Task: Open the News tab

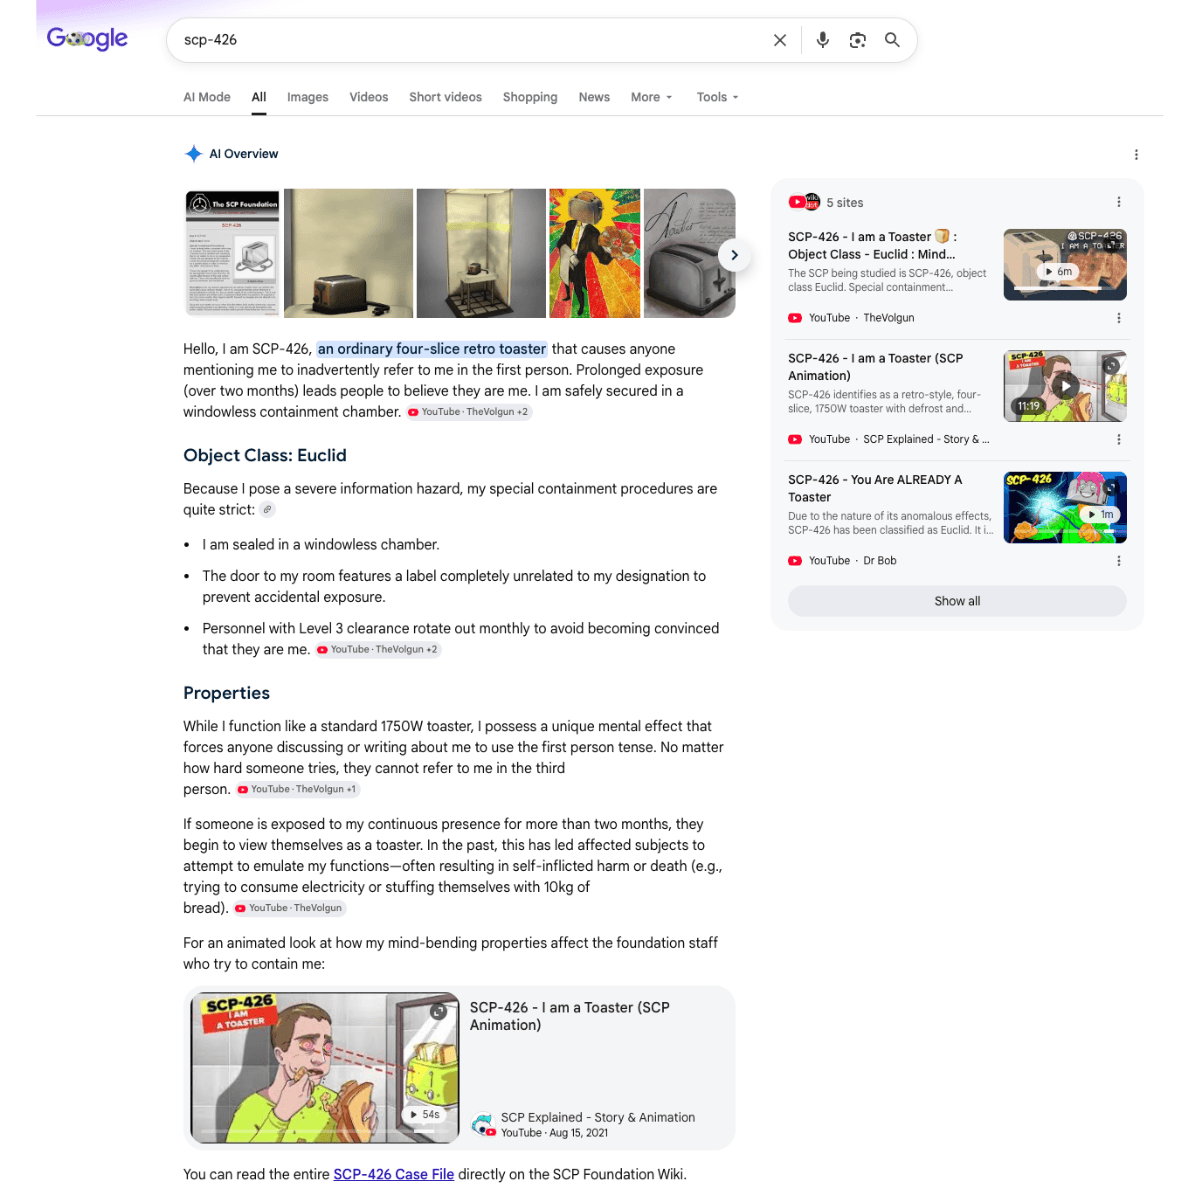Action: coord(594,97)
